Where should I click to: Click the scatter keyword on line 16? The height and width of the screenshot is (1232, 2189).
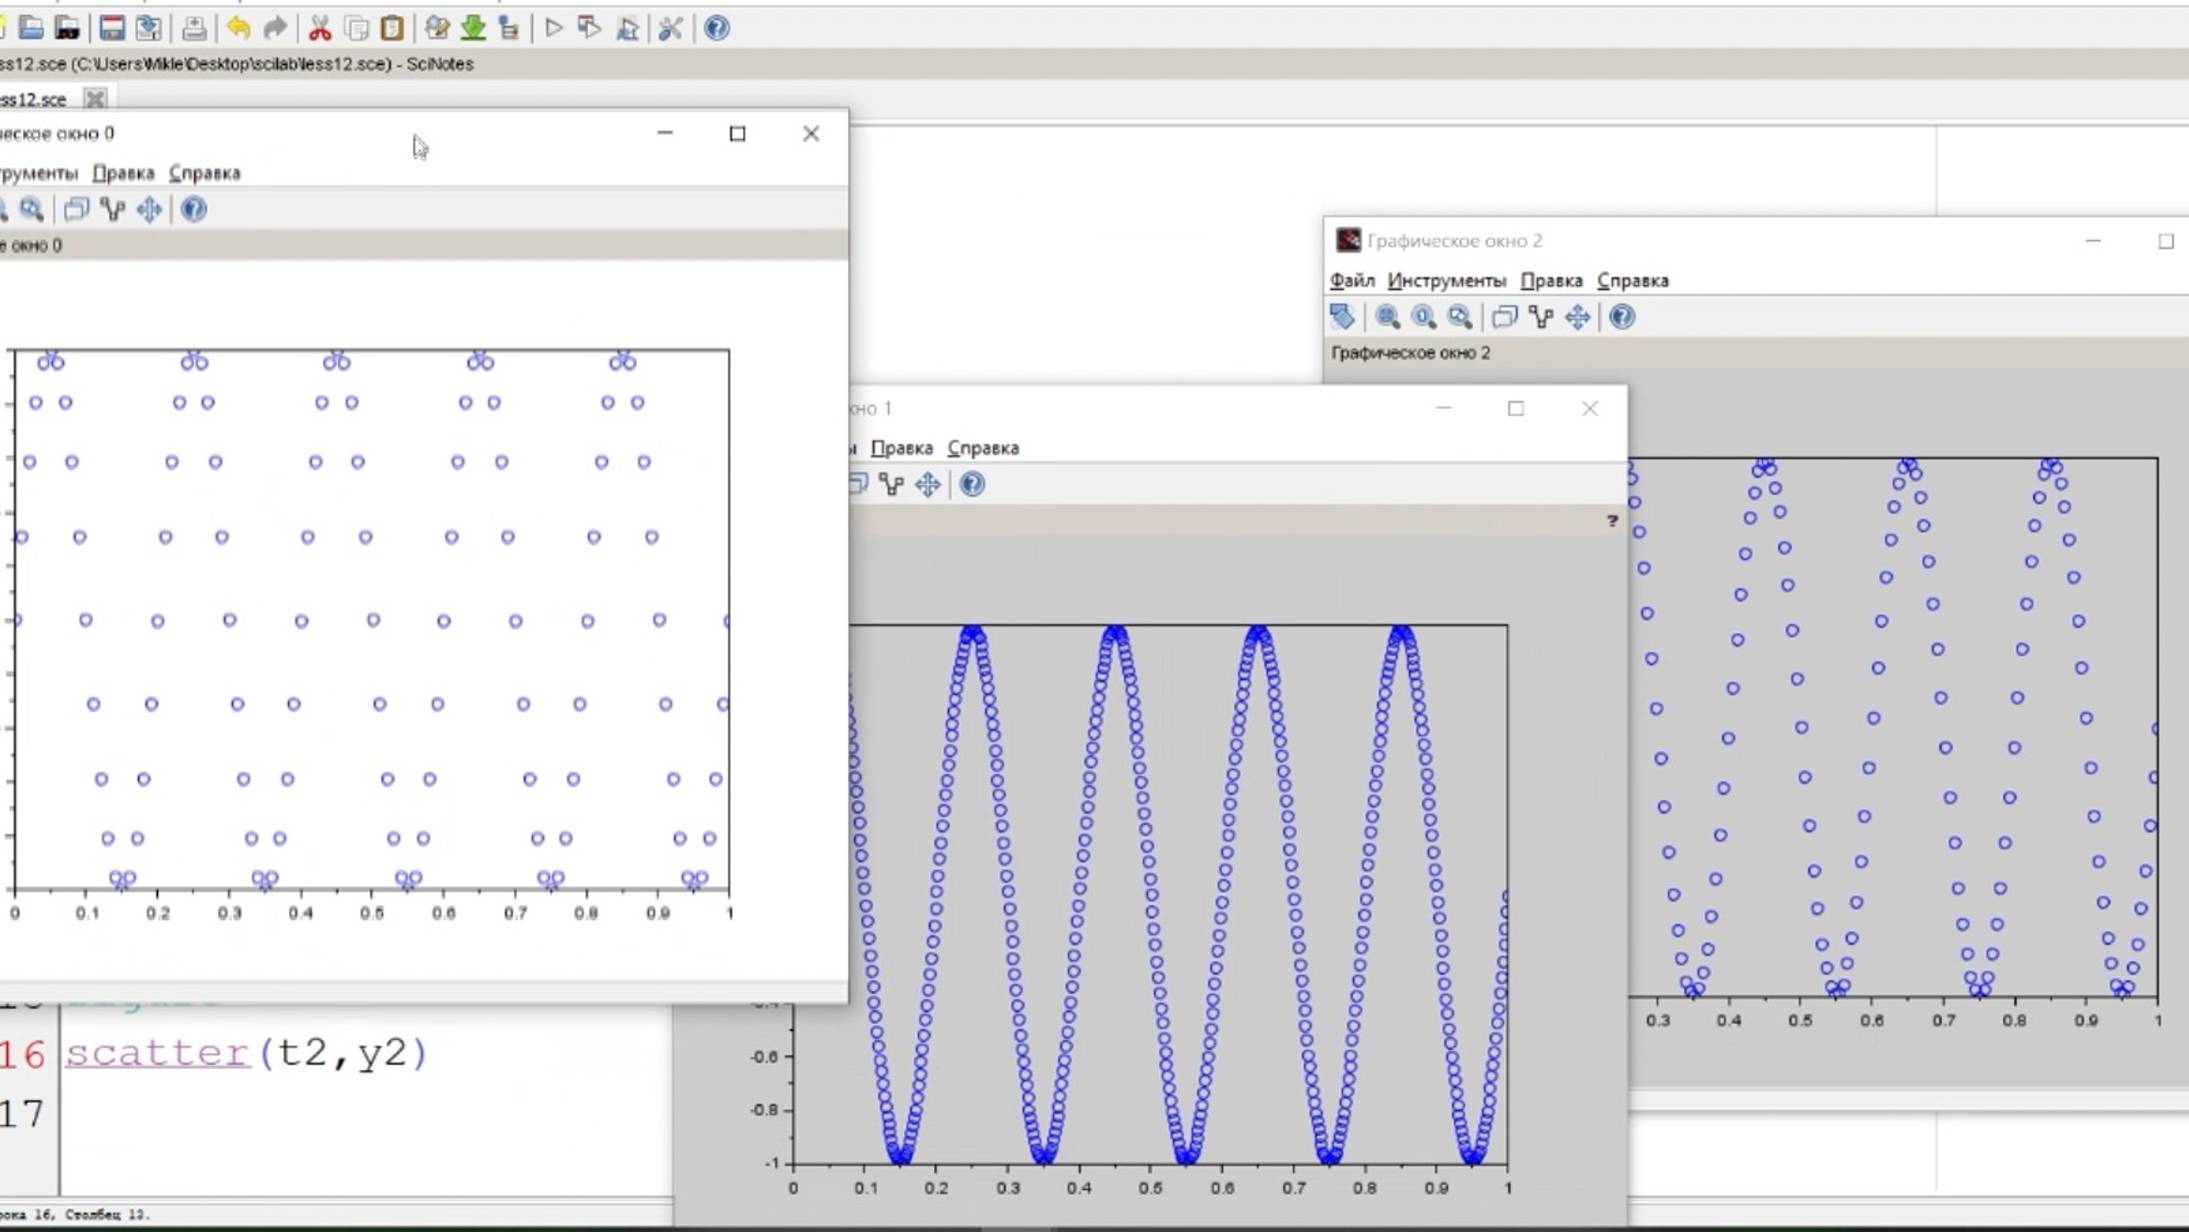tap(157, 1053)
